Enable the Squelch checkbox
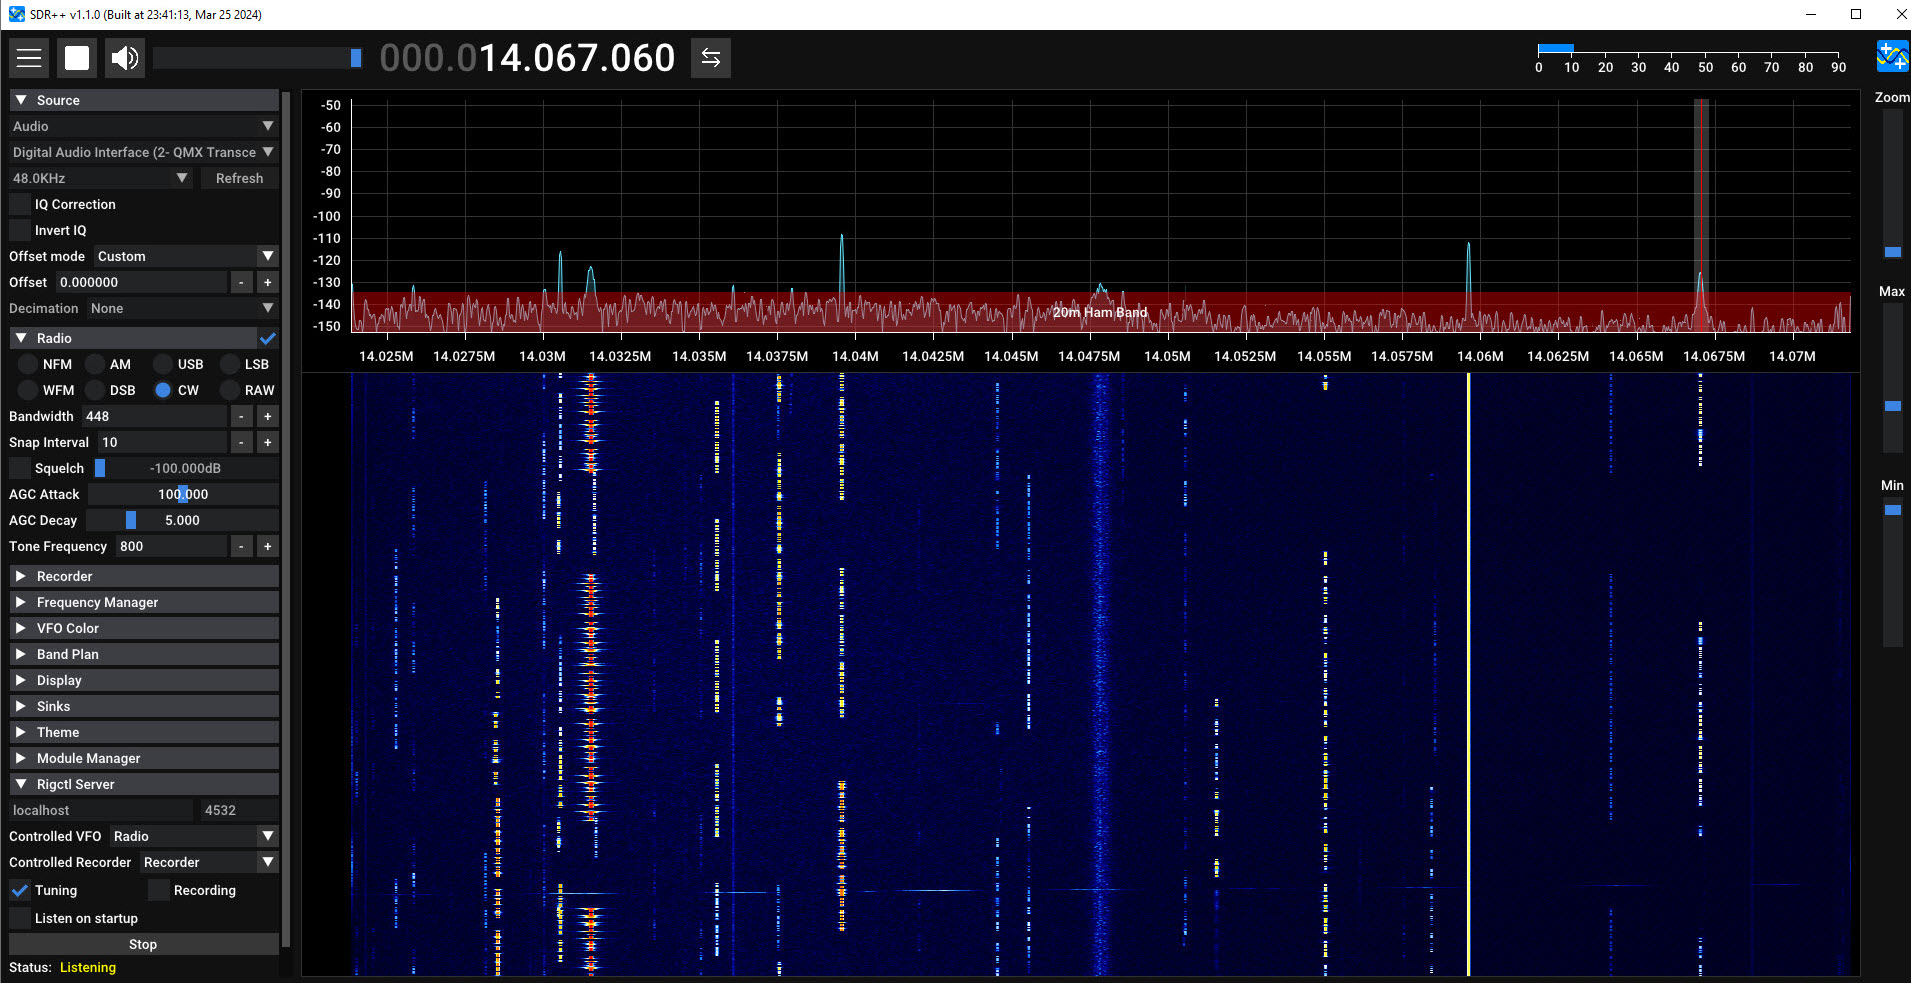Image resolution: width=1911 pixels, height=983 pixels. click(x=19, y=467)
